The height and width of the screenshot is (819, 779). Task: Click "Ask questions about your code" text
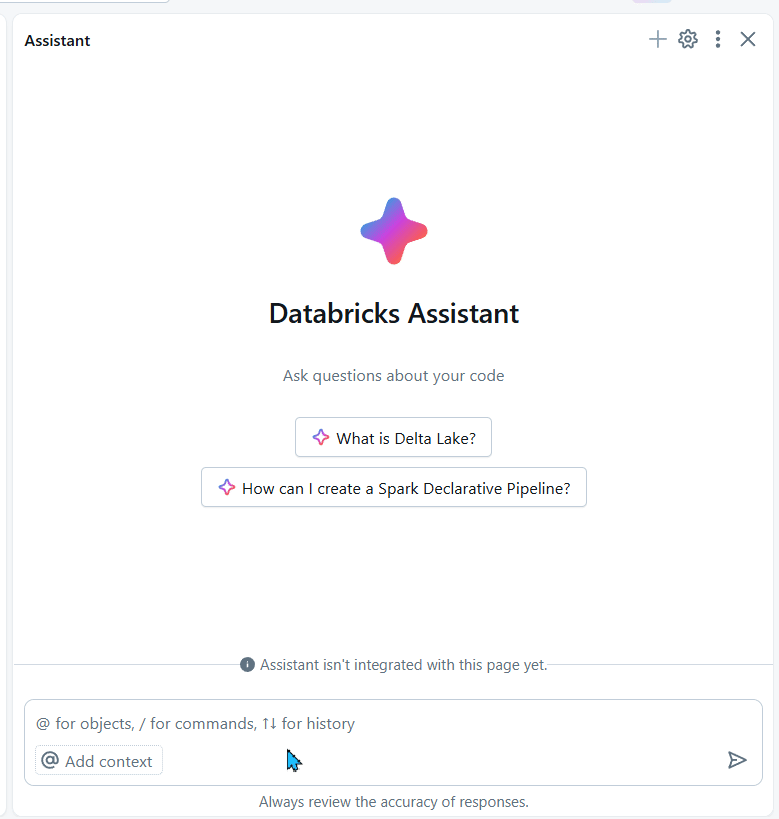pyautogui.click(x=394, y=376)
